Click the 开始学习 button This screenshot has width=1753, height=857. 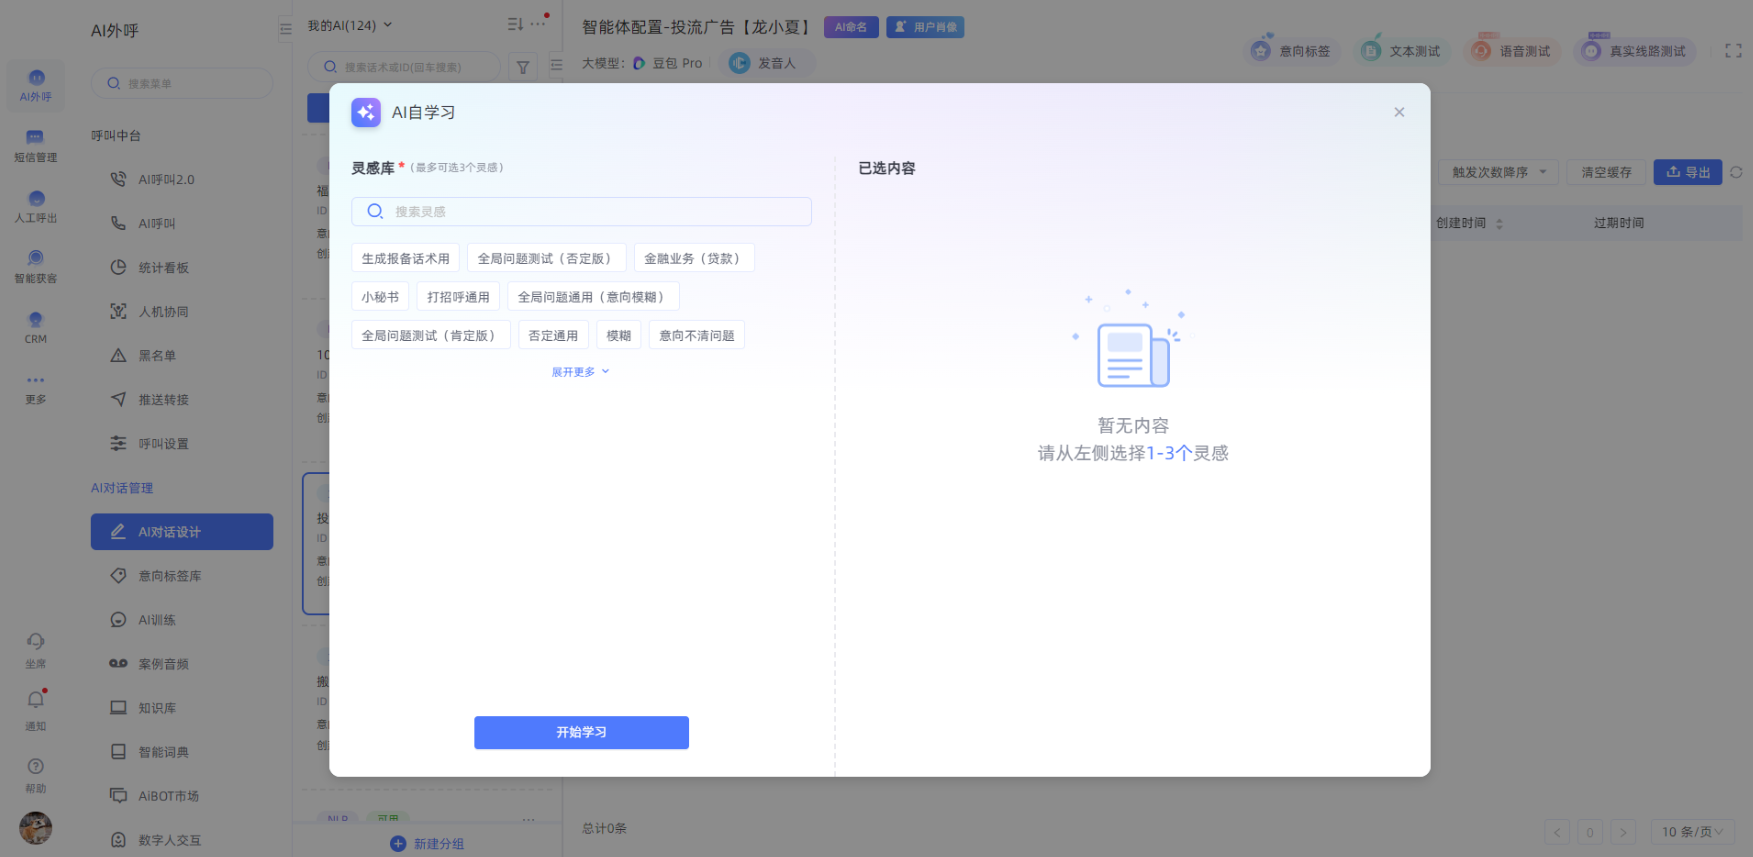pyautogui.click(x=581, y=732)
